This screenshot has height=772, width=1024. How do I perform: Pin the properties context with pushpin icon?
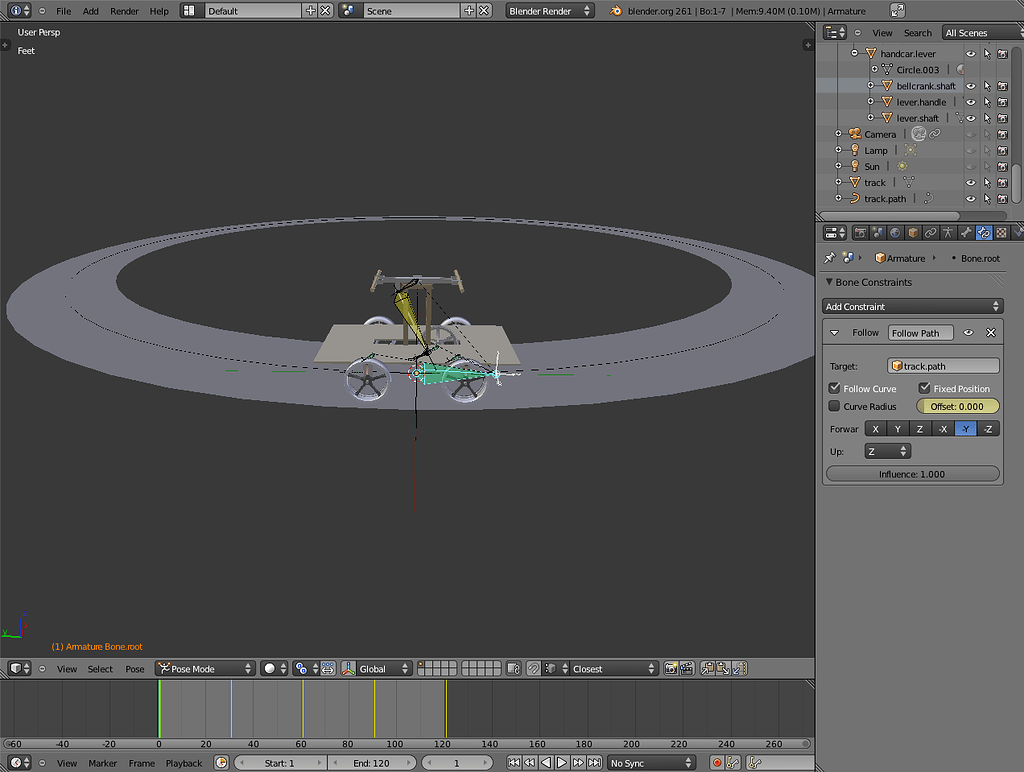click(x=829, y=258)
